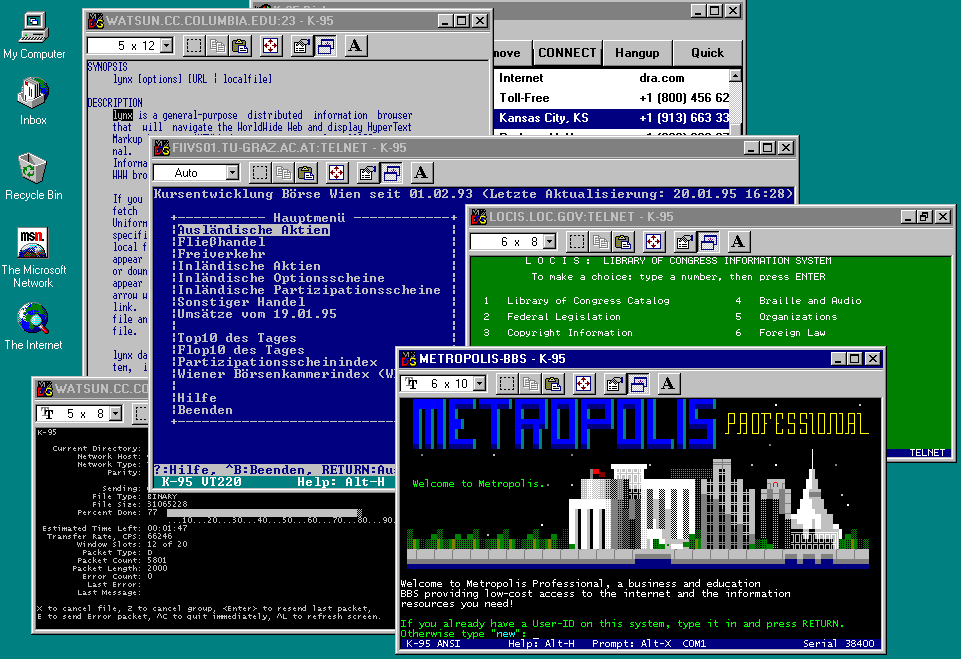Open the Auto font size dropdown

(231, 174)
